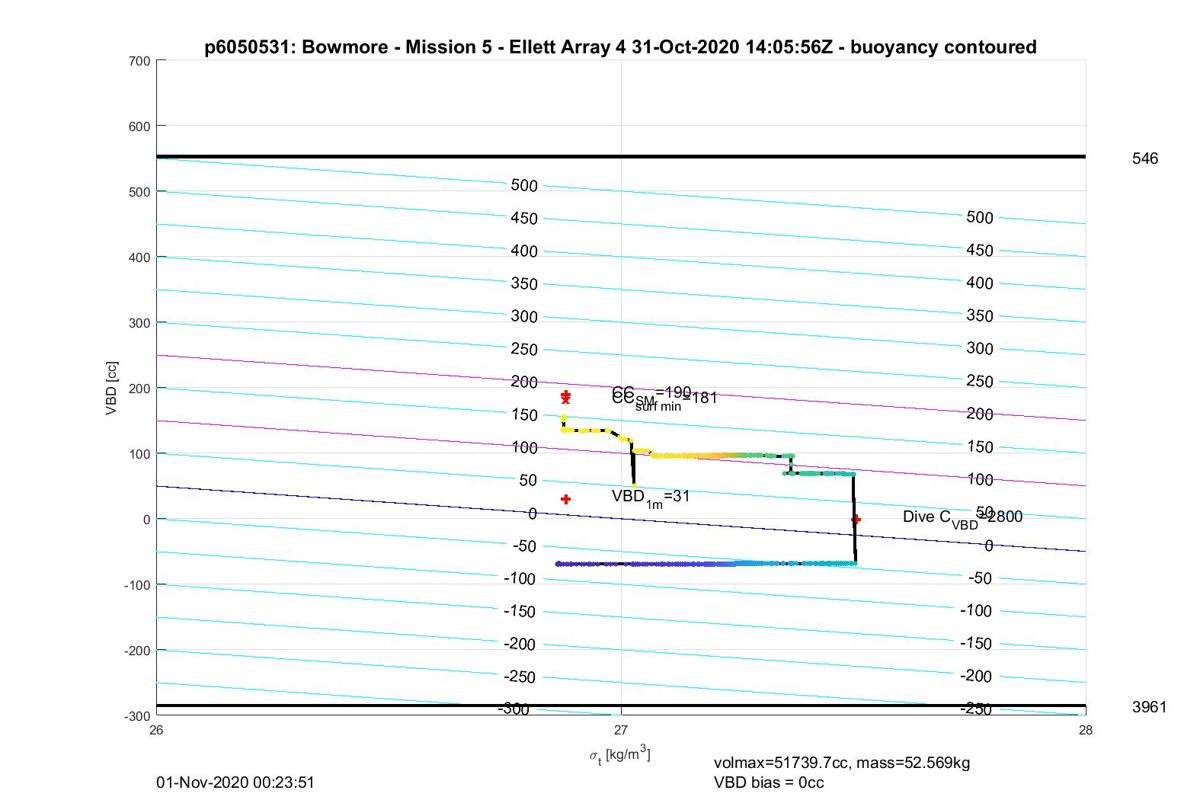Click y-axis tick label "0"

tap(147, 519)
